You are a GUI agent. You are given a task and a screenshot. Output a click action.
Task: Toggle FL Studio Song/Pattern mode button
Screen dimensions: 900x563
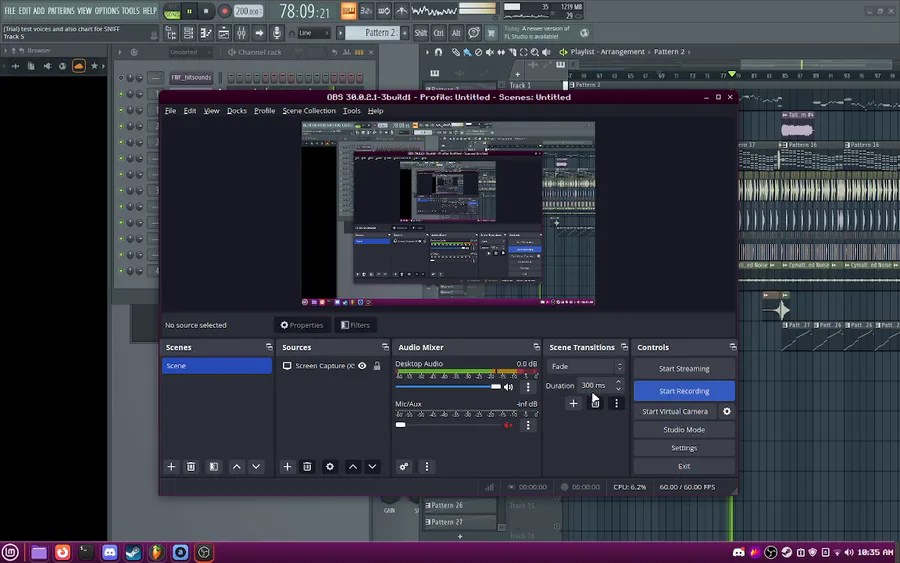(172, 11)
